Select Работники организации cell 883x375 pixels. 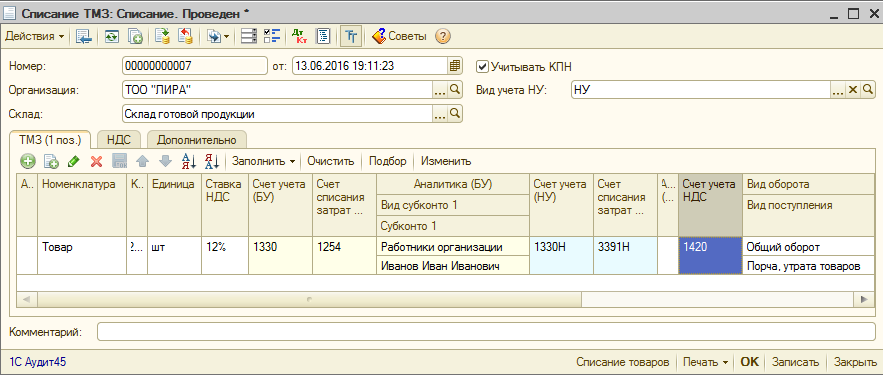coord(453,247)
